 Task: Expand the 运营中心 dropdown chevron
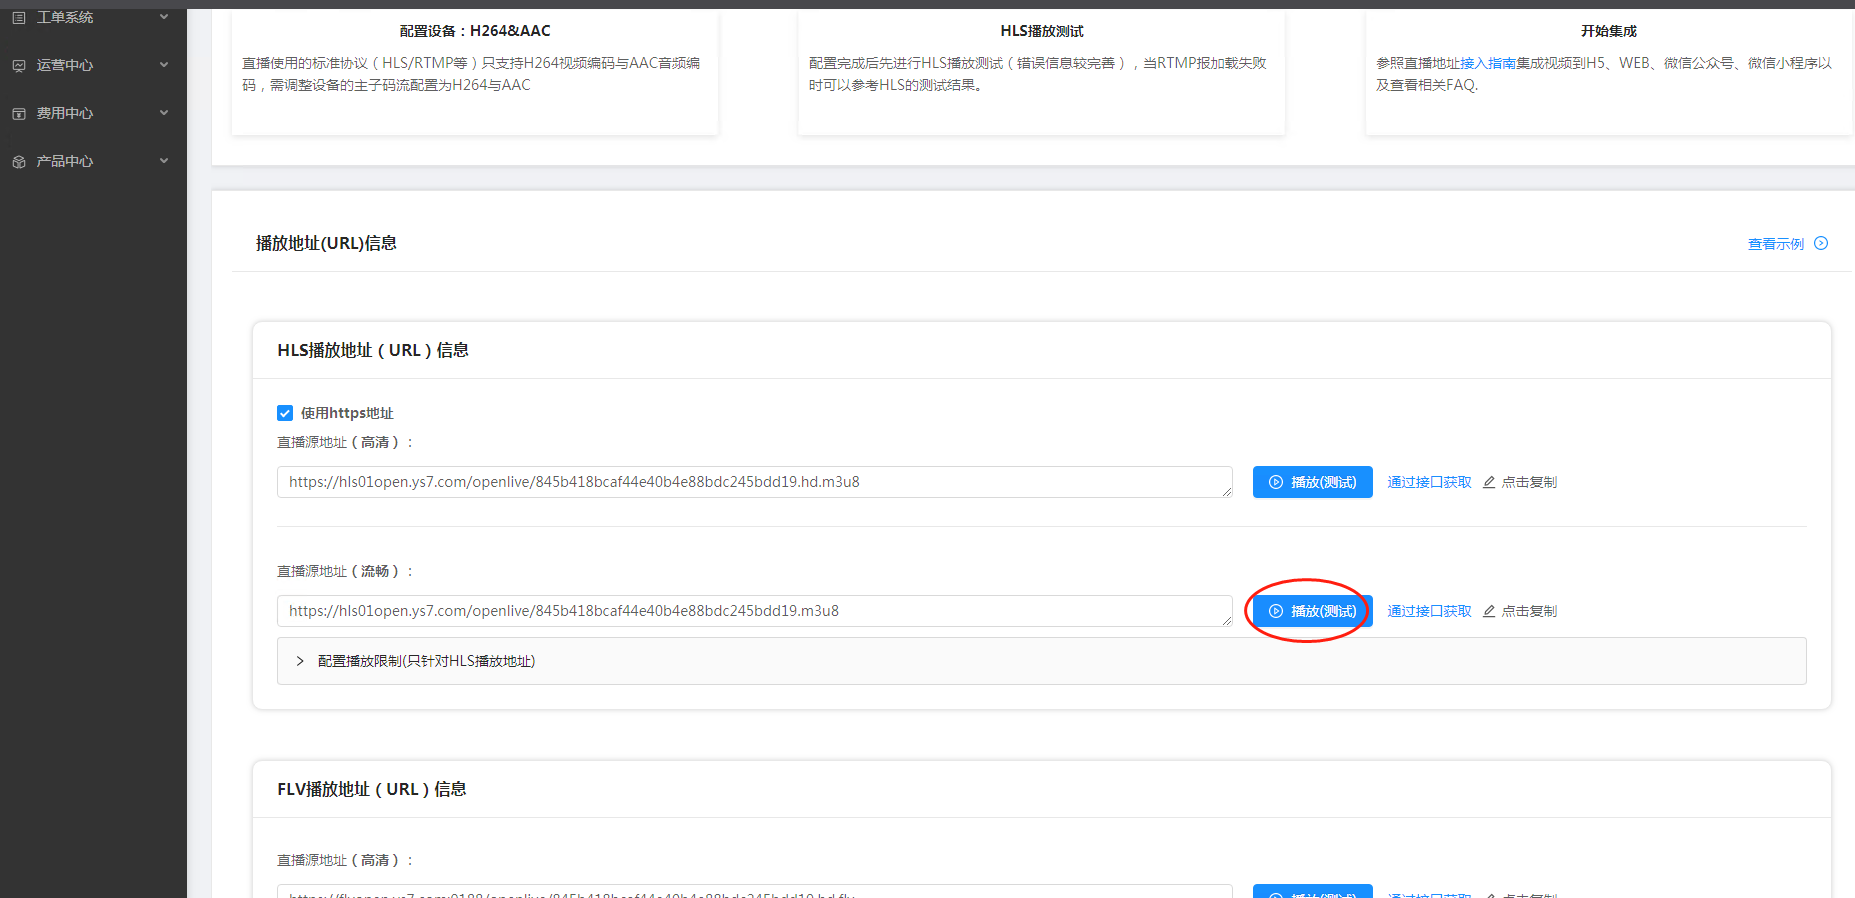tap(164, 65)
